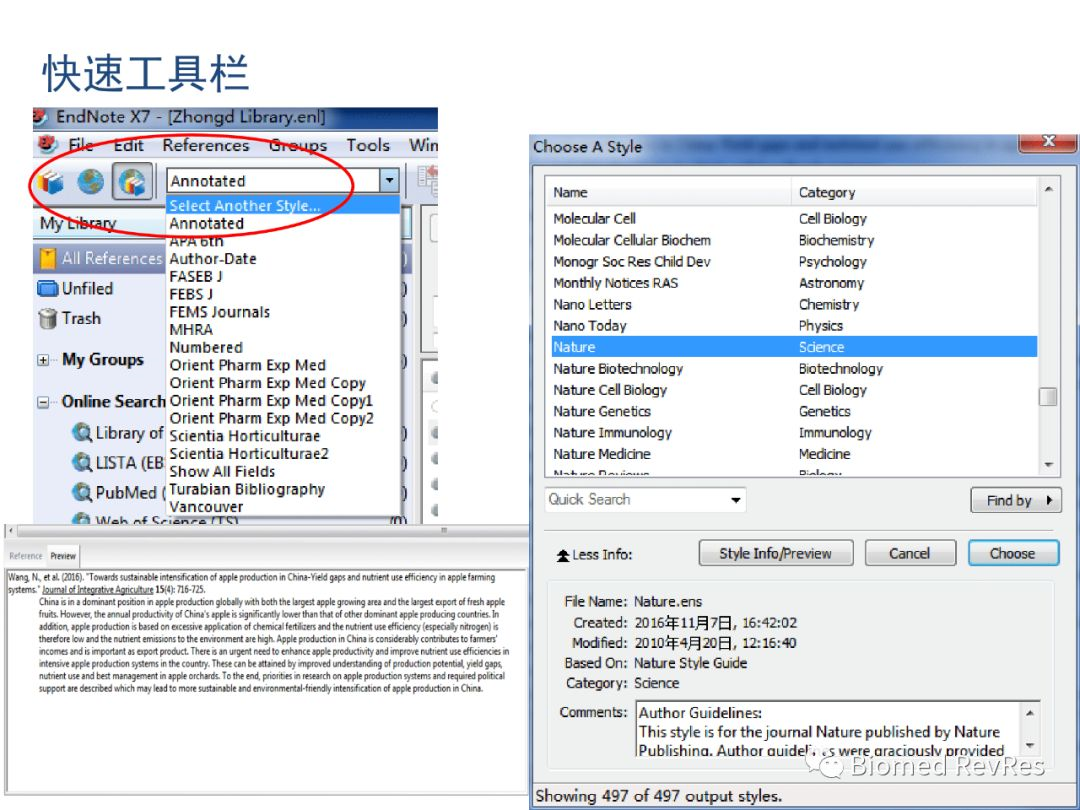Collapse the Less Info section
The image size is (1080, 810).
click(594, 554)
